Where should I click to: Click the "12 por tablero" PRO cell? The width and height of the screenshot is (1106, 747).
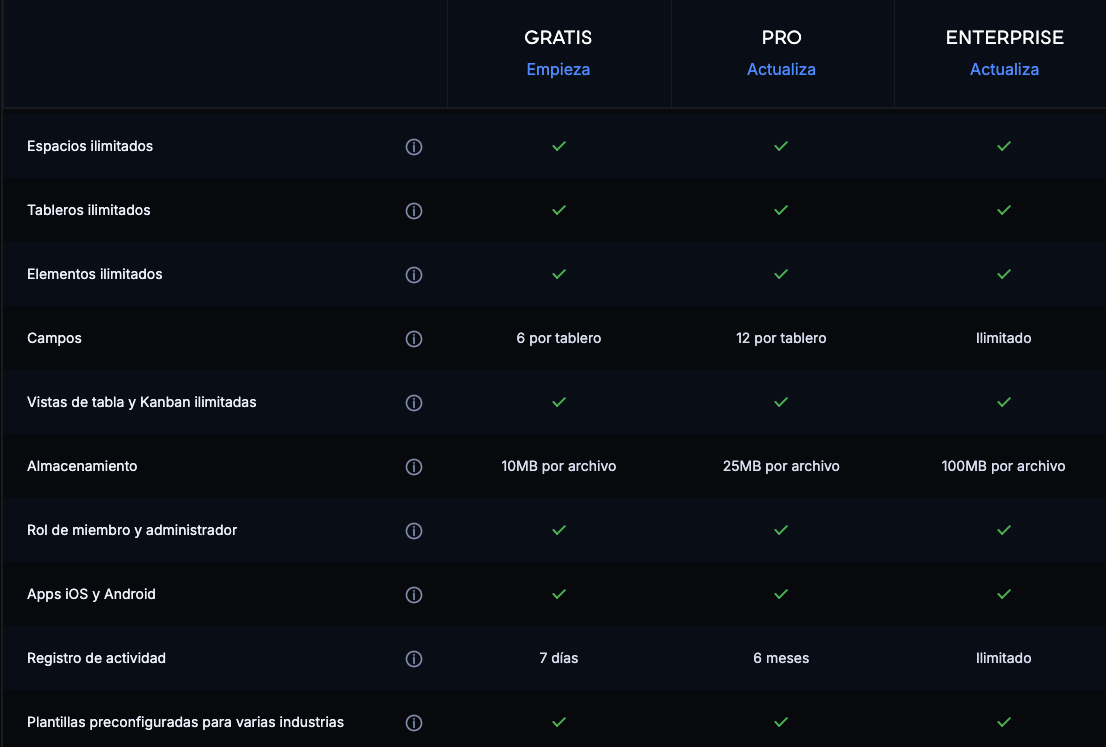click(x=781, y=338)
